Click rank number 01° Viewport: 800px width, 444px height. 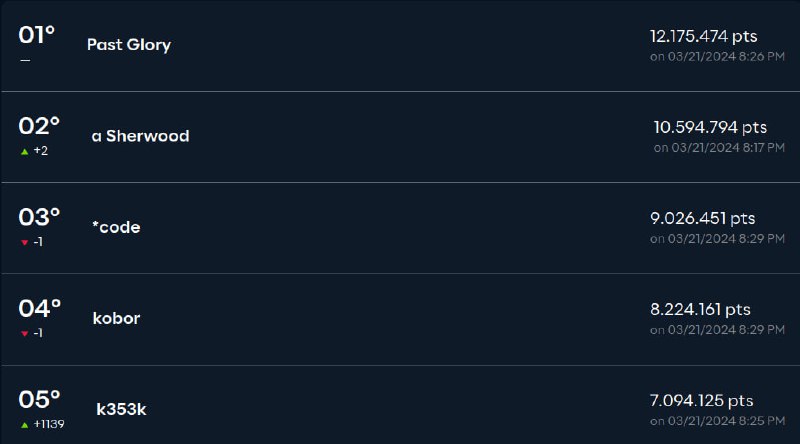pos(36,35)
